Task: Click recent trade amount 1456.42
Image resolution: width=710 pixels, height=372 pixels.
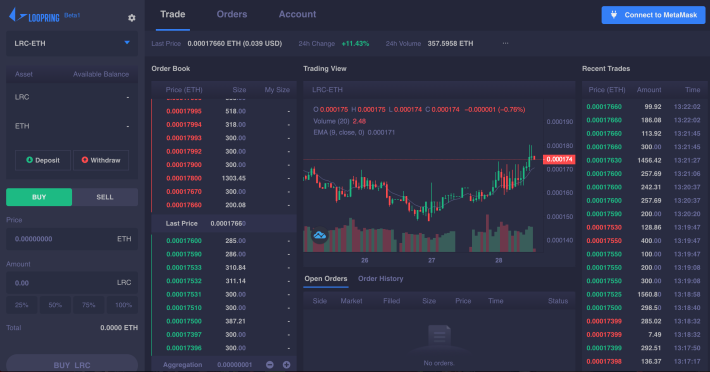Action: click(649, 161)
